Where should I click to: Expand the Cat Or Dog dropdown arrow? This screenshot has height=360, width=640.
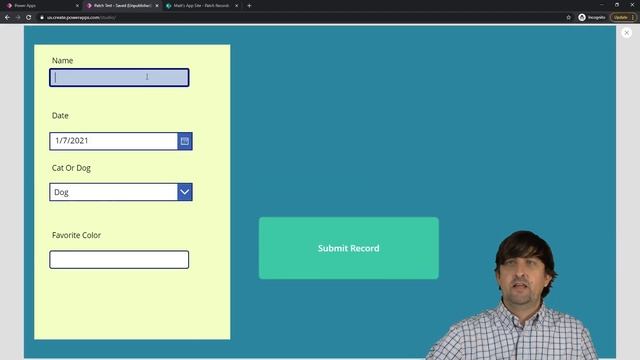(185, 192)
